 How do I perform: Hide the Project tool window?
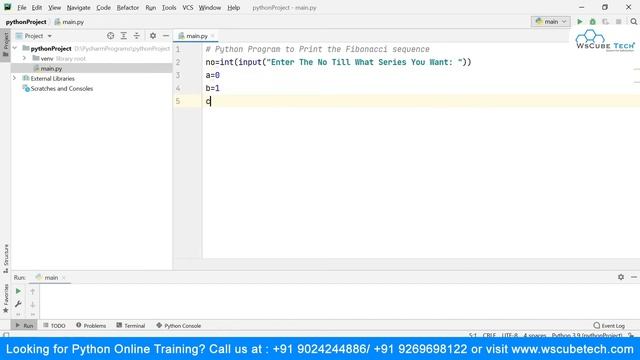[166, 36]
